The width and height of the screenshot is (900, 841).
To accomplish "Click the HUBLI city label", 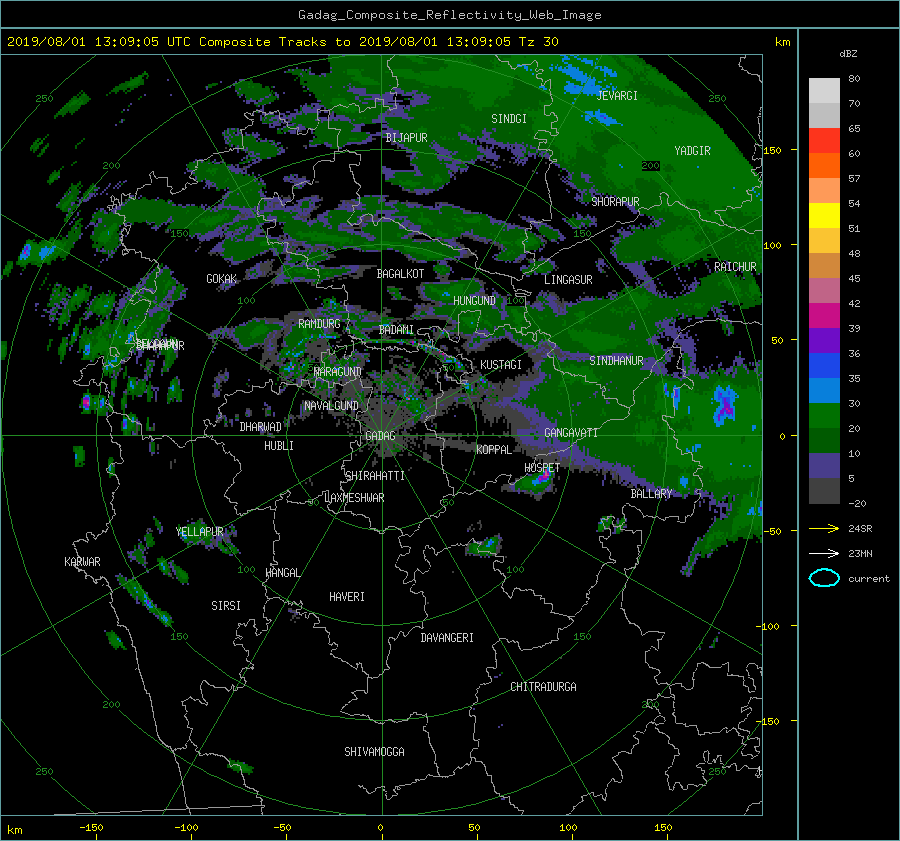I will pyautogui.click(x=279, y=446).
